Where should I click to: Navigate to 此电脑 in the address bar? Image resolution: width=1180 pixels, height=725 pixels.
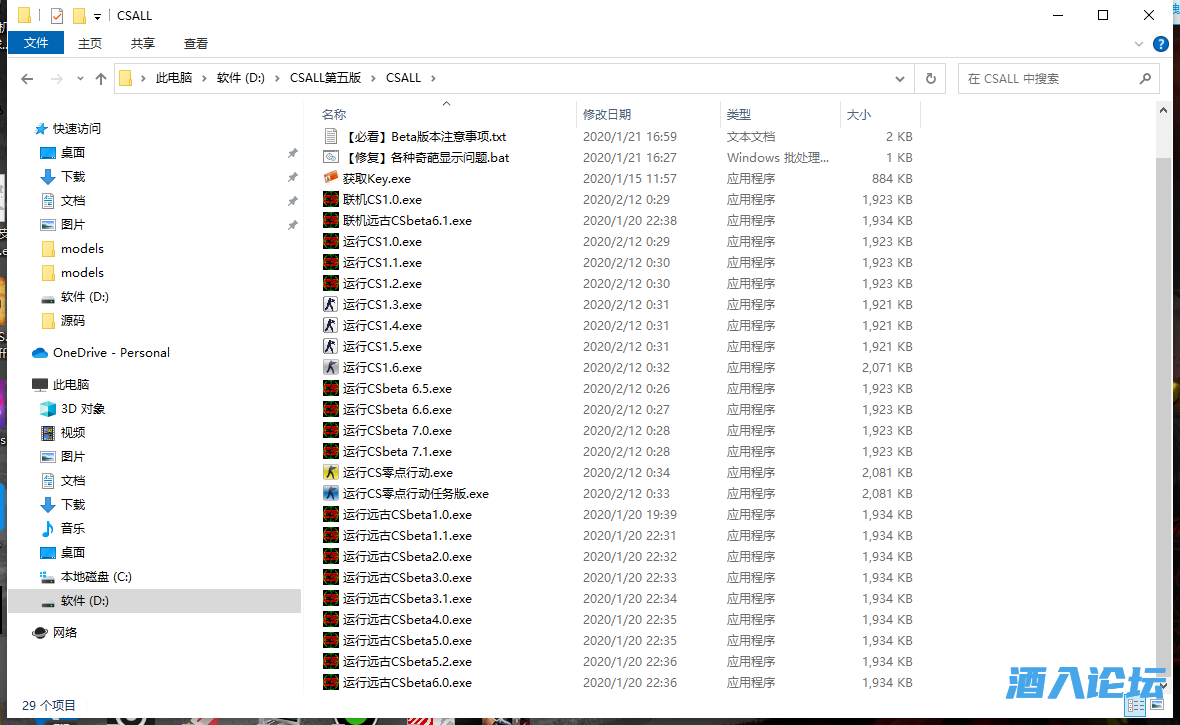click(174, 78)
